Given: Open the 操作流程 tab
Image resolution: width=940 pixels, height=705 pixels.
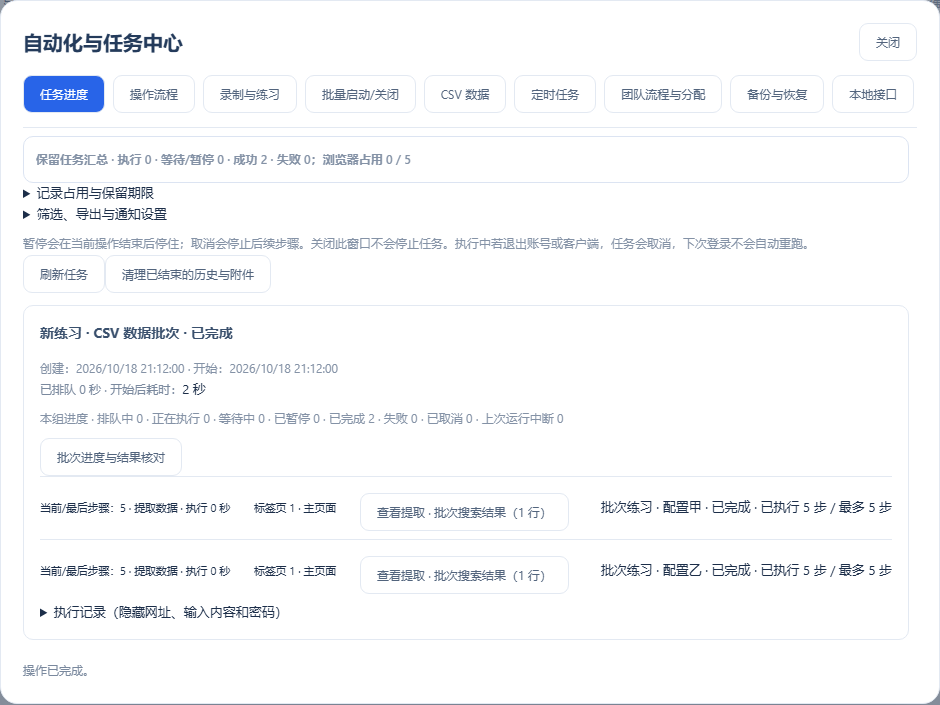Looking at the screenshot, I should pyautogui.click(x=153, y=94).
